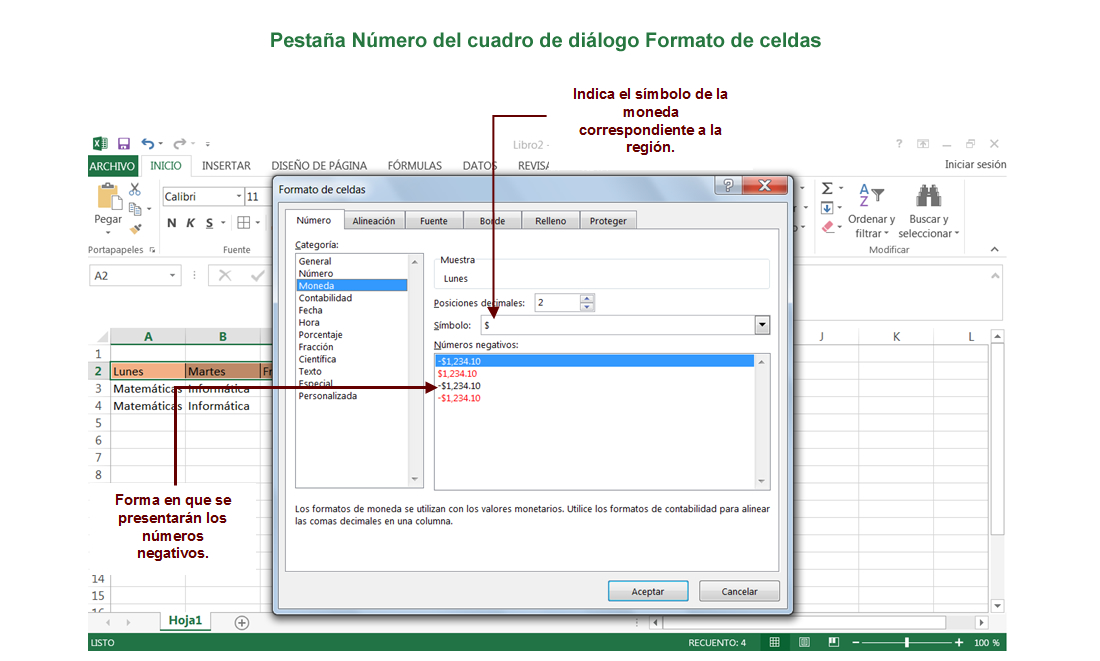Image resolution: width=1100 pixels, height=661 pixels.
Task: Expand the borders dropdown arrow
Action: (258, 223)
